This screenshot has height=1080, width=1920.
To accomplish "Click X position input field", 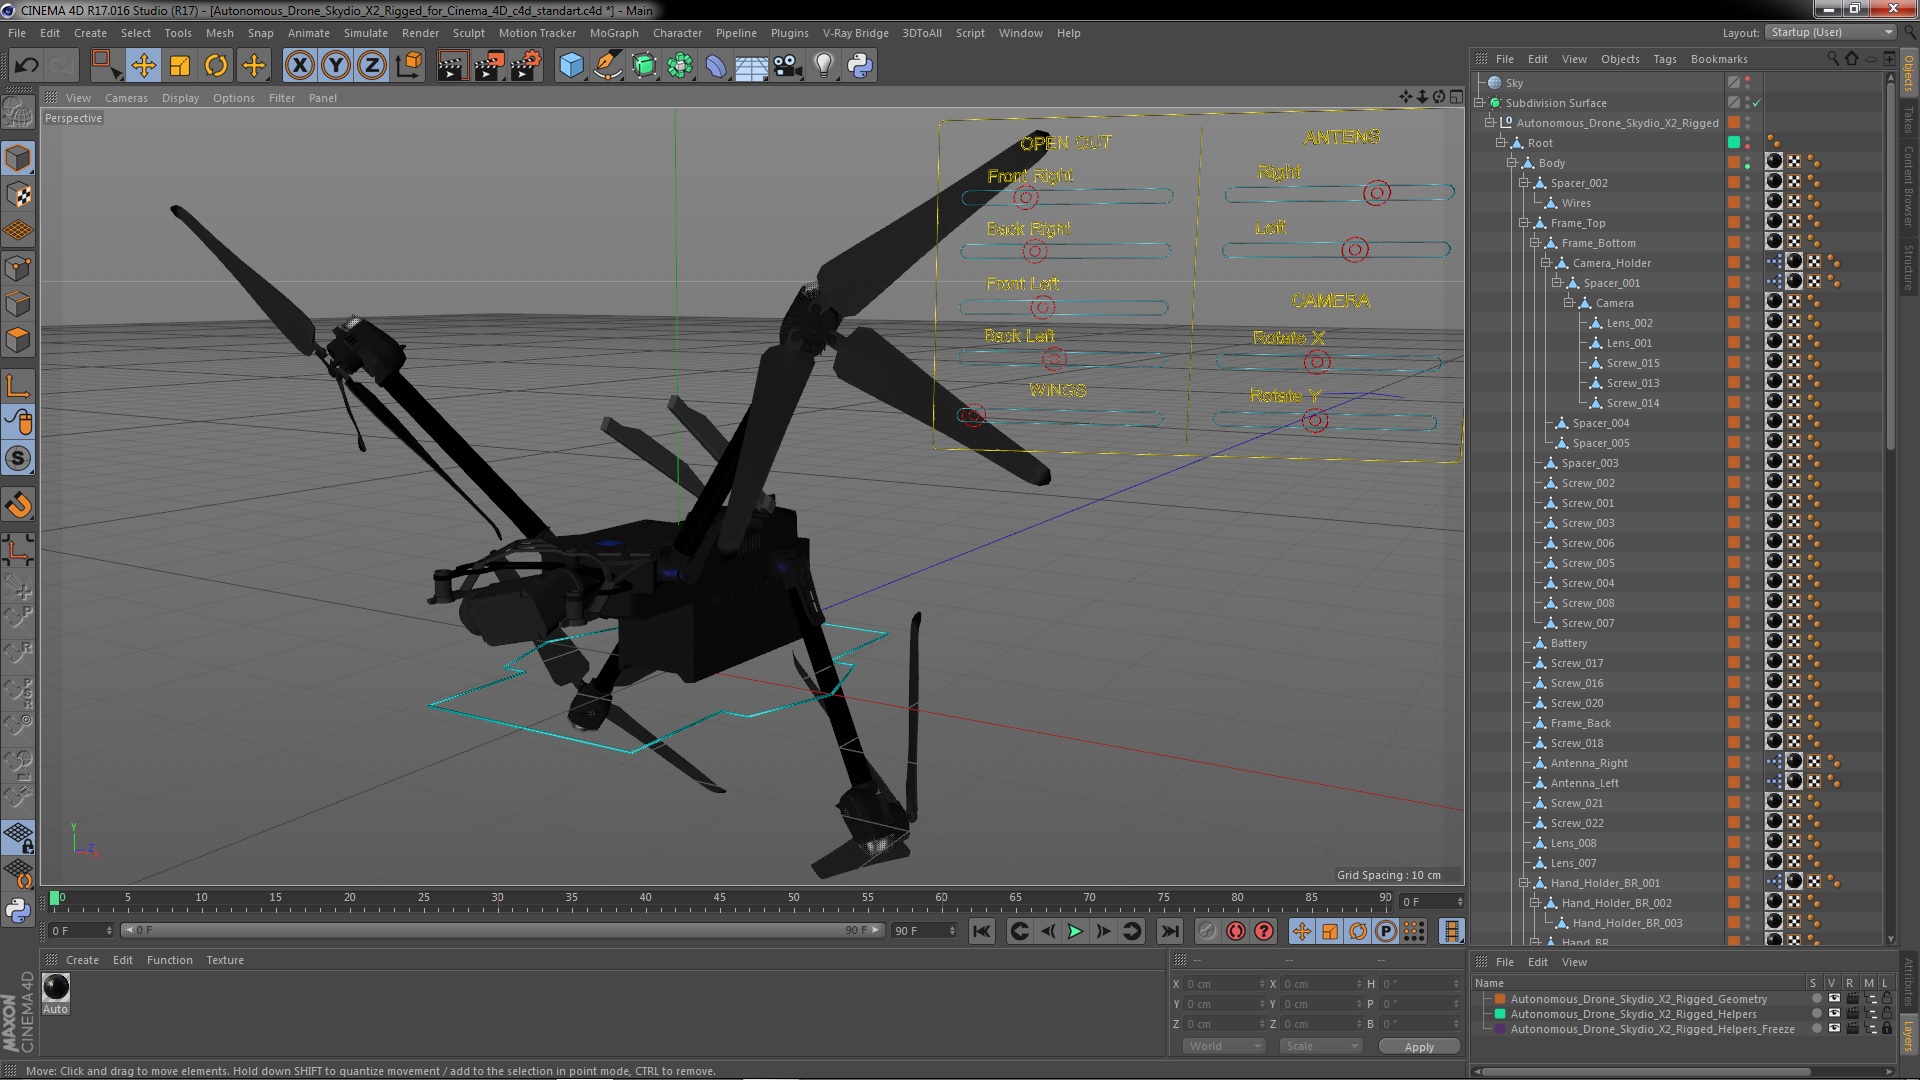I will click(x=1225, y=984).
